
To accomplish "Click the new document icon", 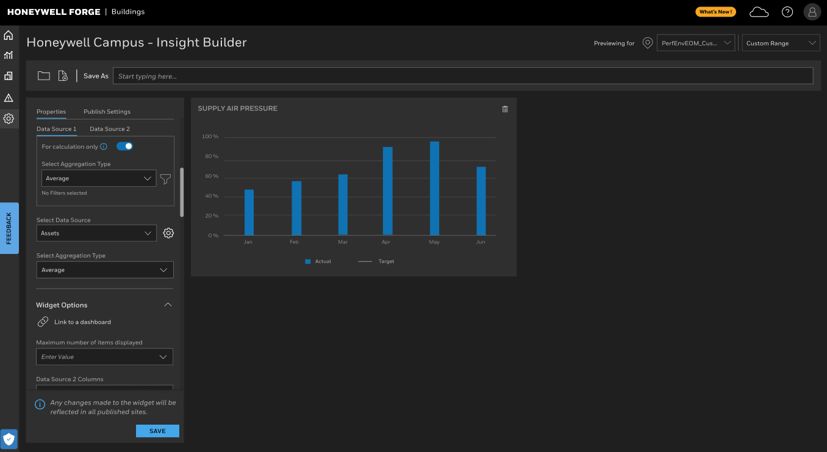I will 63,76.
